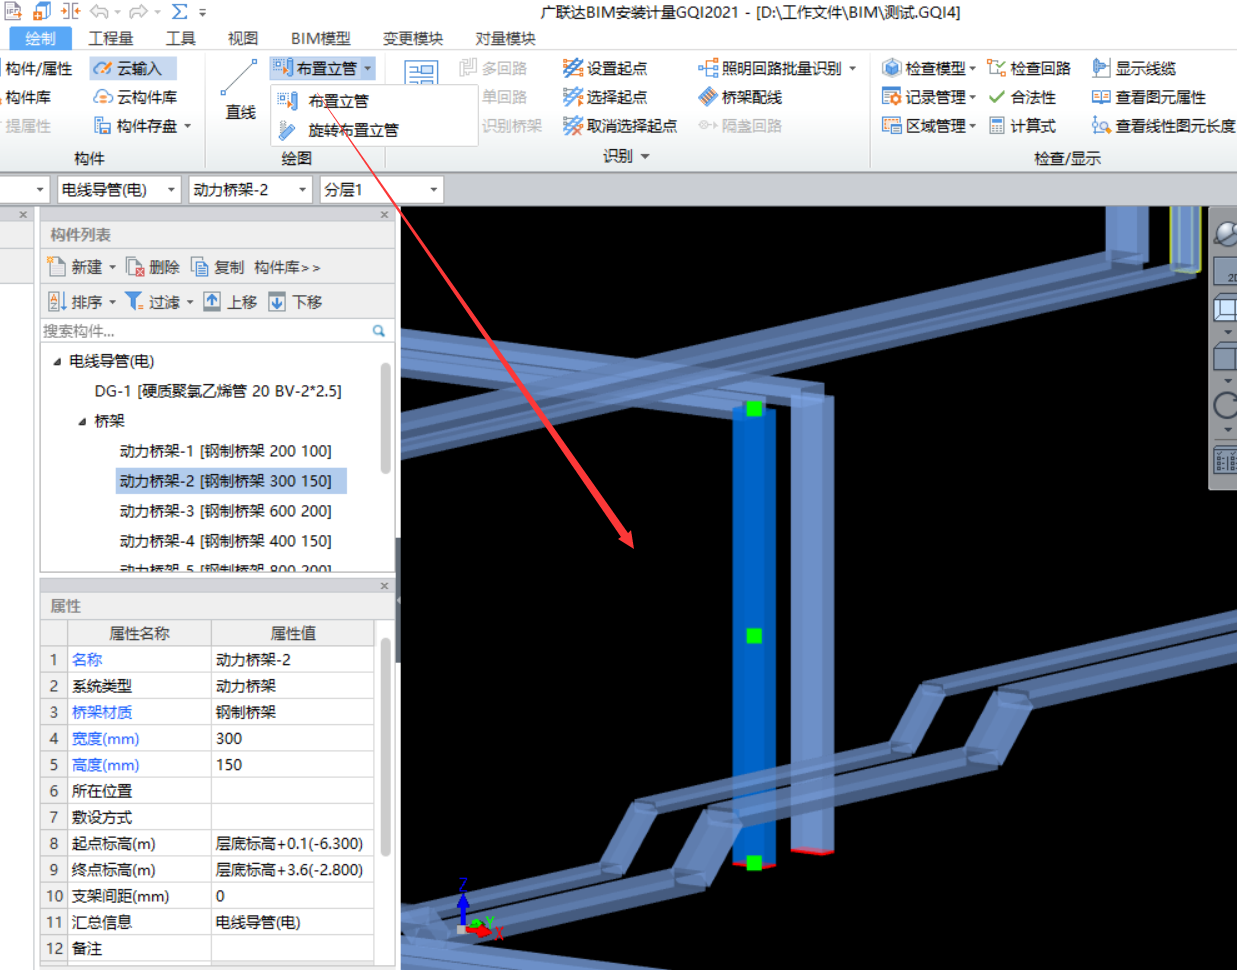Click 取消选择起点 tool
Viewport: 1237px width, 970px height.
(x=620, y=126)
